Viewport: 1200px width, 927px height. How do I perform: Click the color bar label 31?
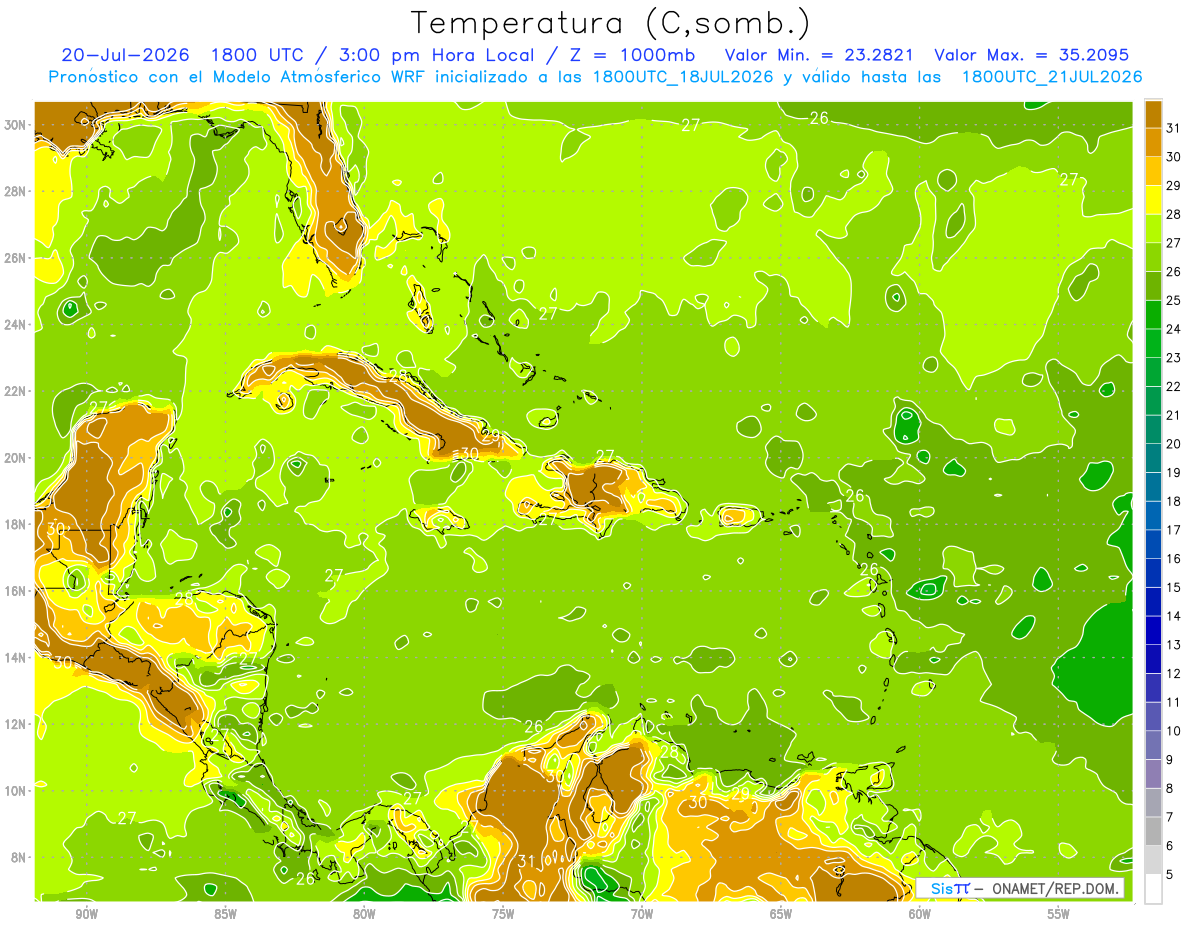(x=1173, y=127)
